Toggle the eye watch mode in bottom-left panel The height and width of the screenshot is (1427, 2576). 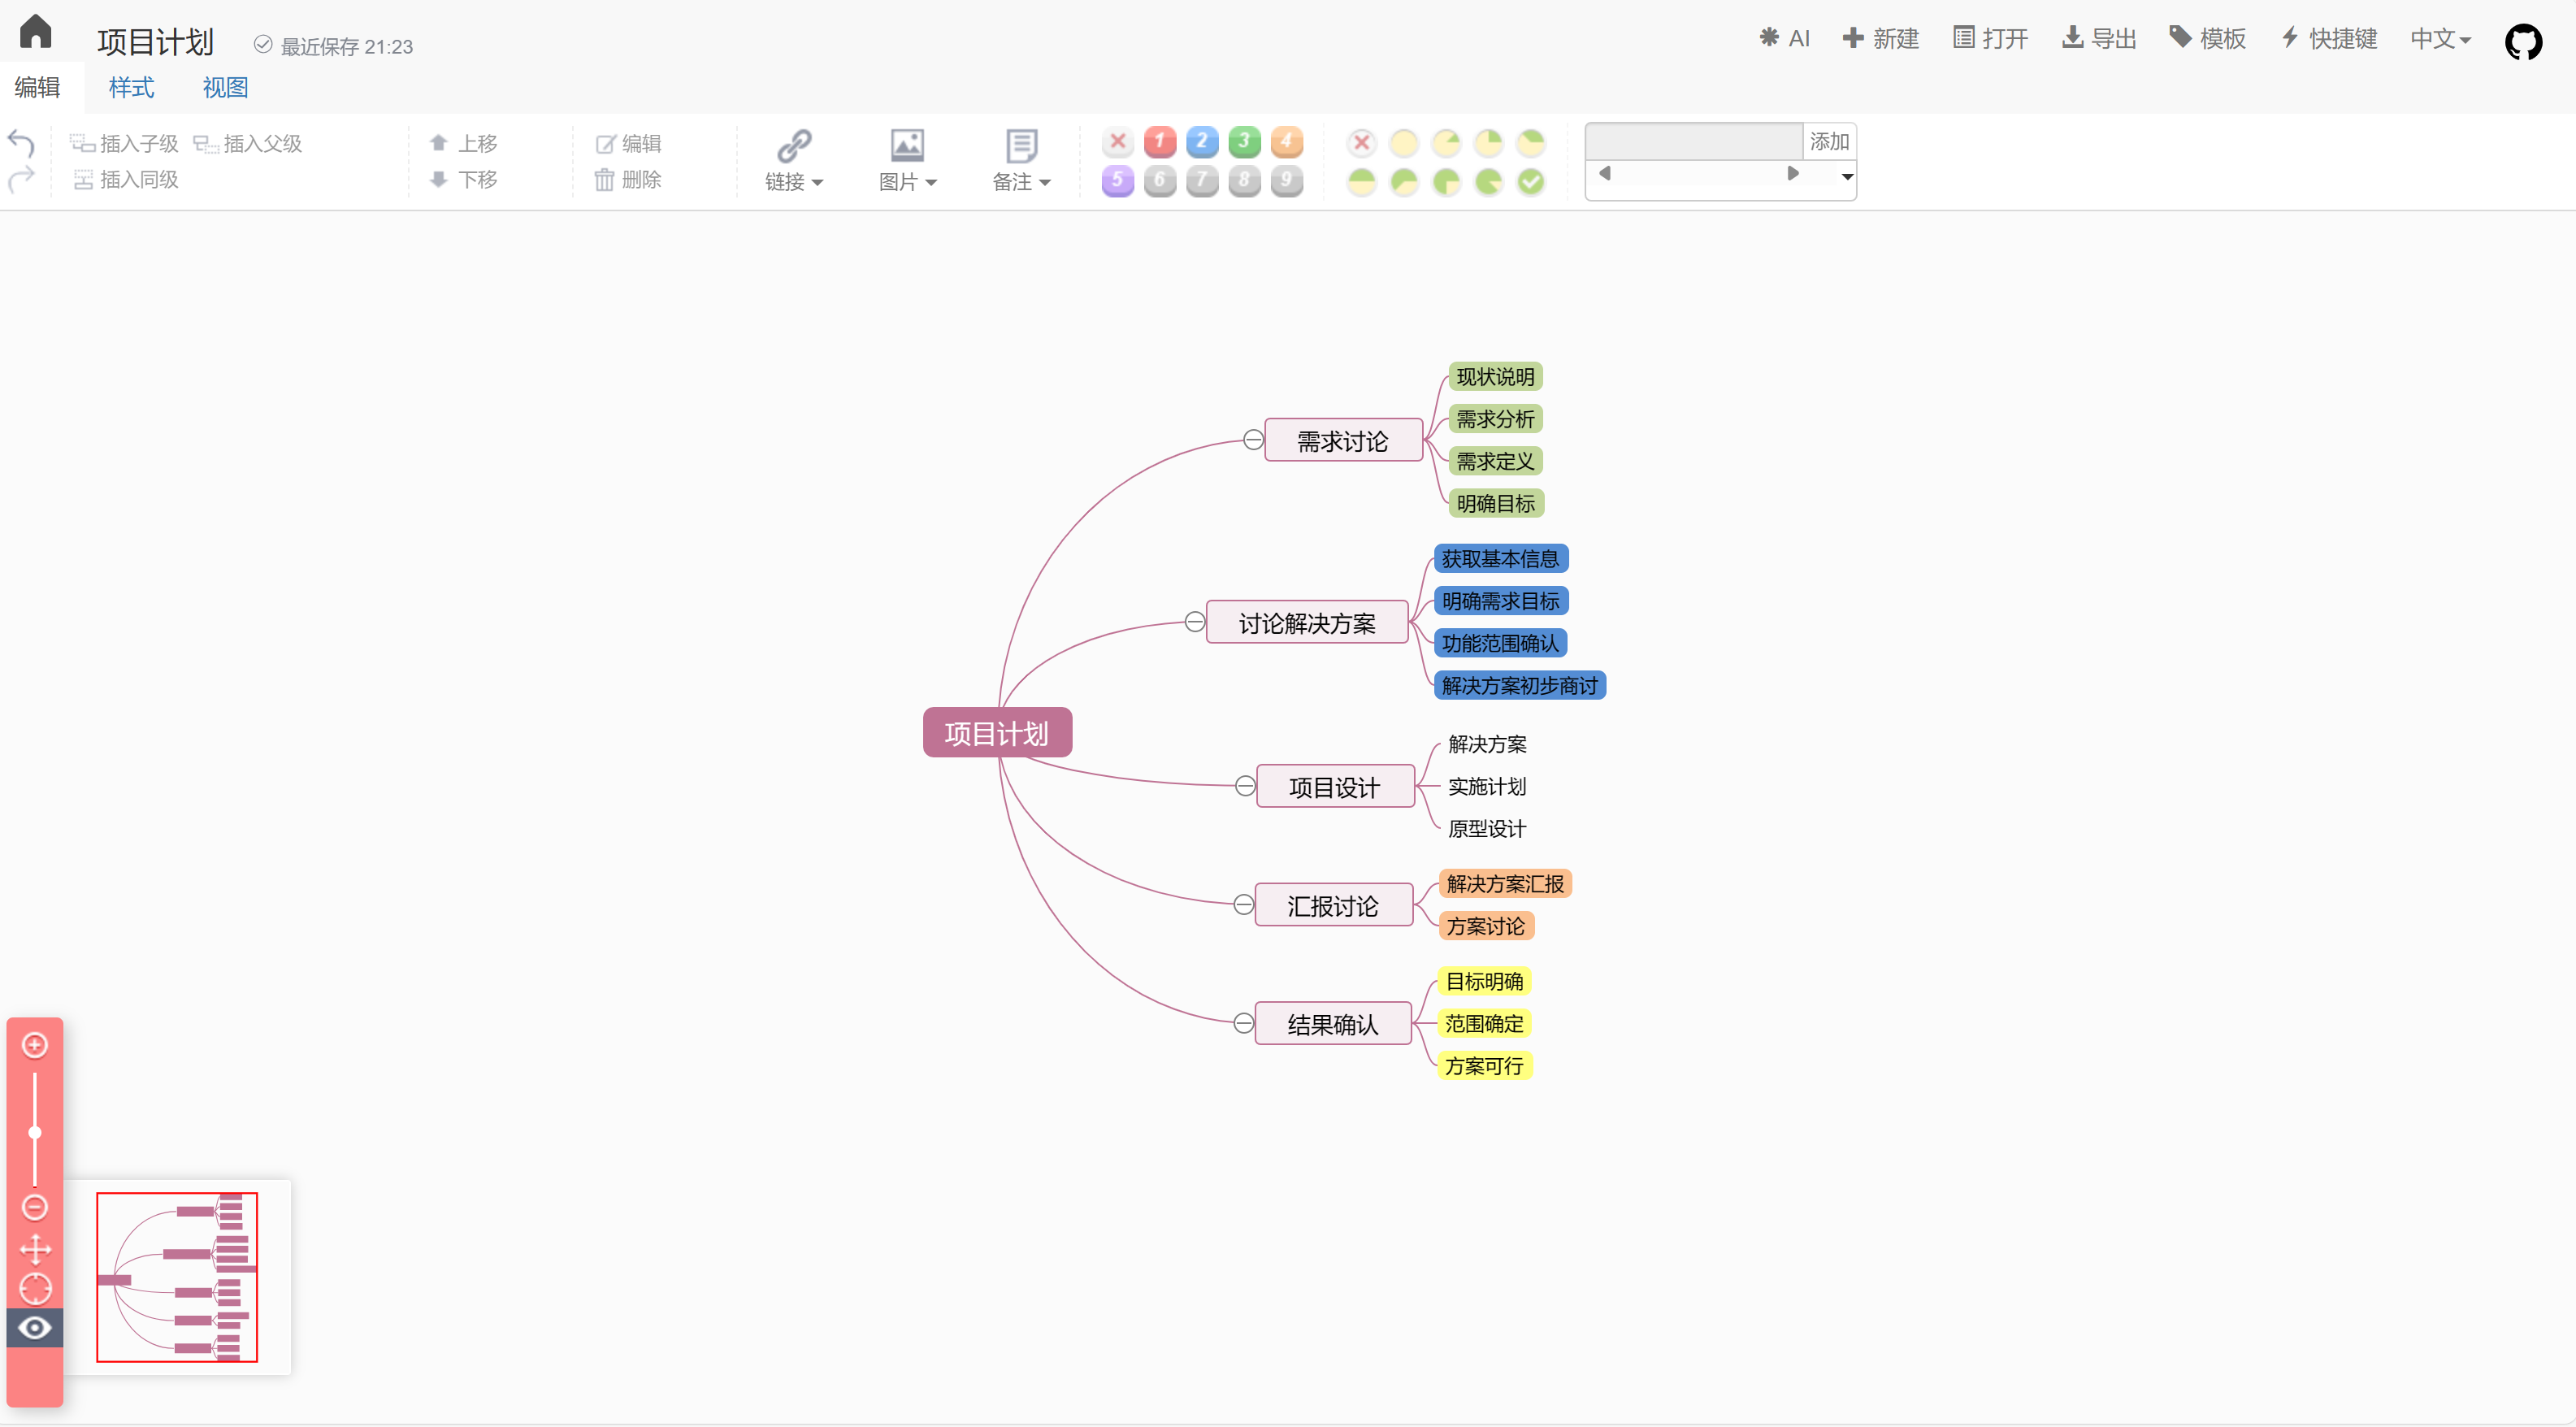36,1327
